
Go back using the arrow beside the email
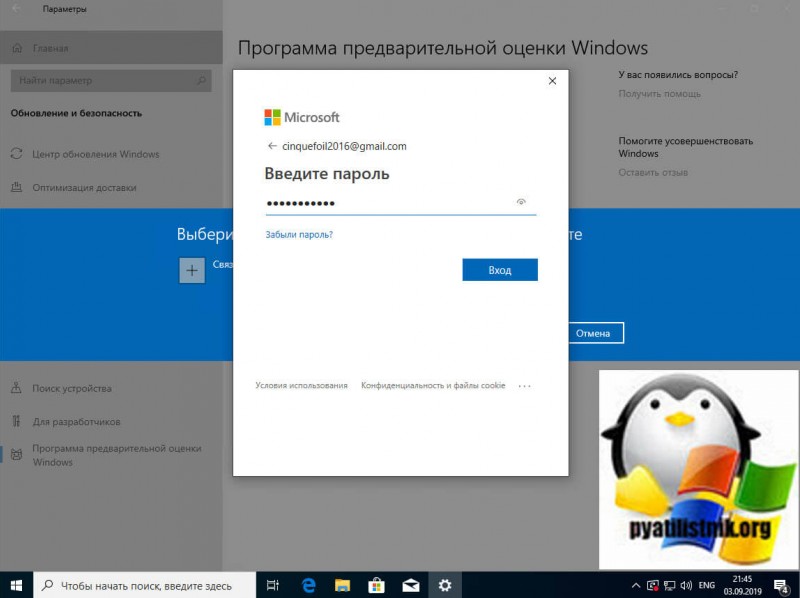[272, 146]
